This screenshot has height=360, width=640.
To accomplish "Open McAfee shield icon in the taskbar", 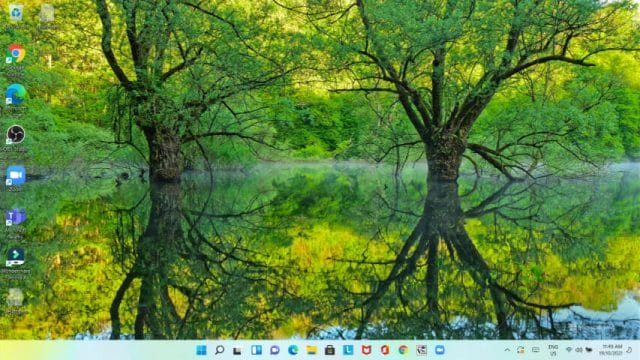I will click(x=367, y=350).
